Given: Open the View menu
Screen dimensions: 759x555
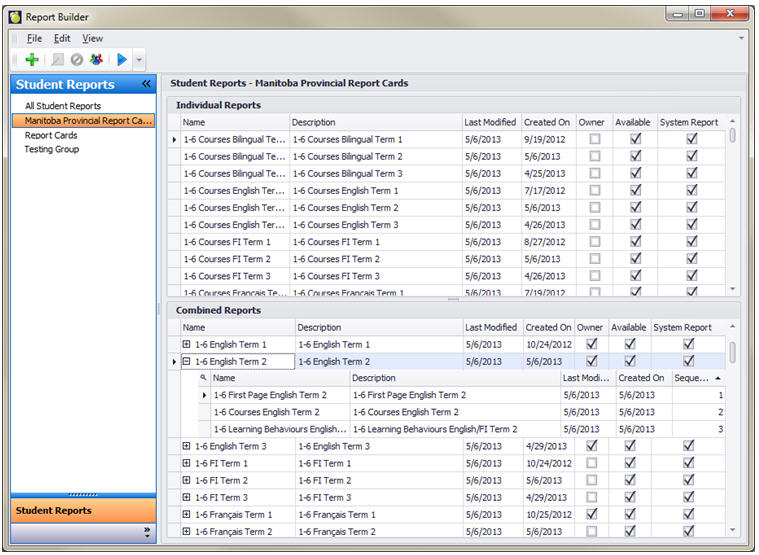Looking at the screenshot, I should pos(92,38).
